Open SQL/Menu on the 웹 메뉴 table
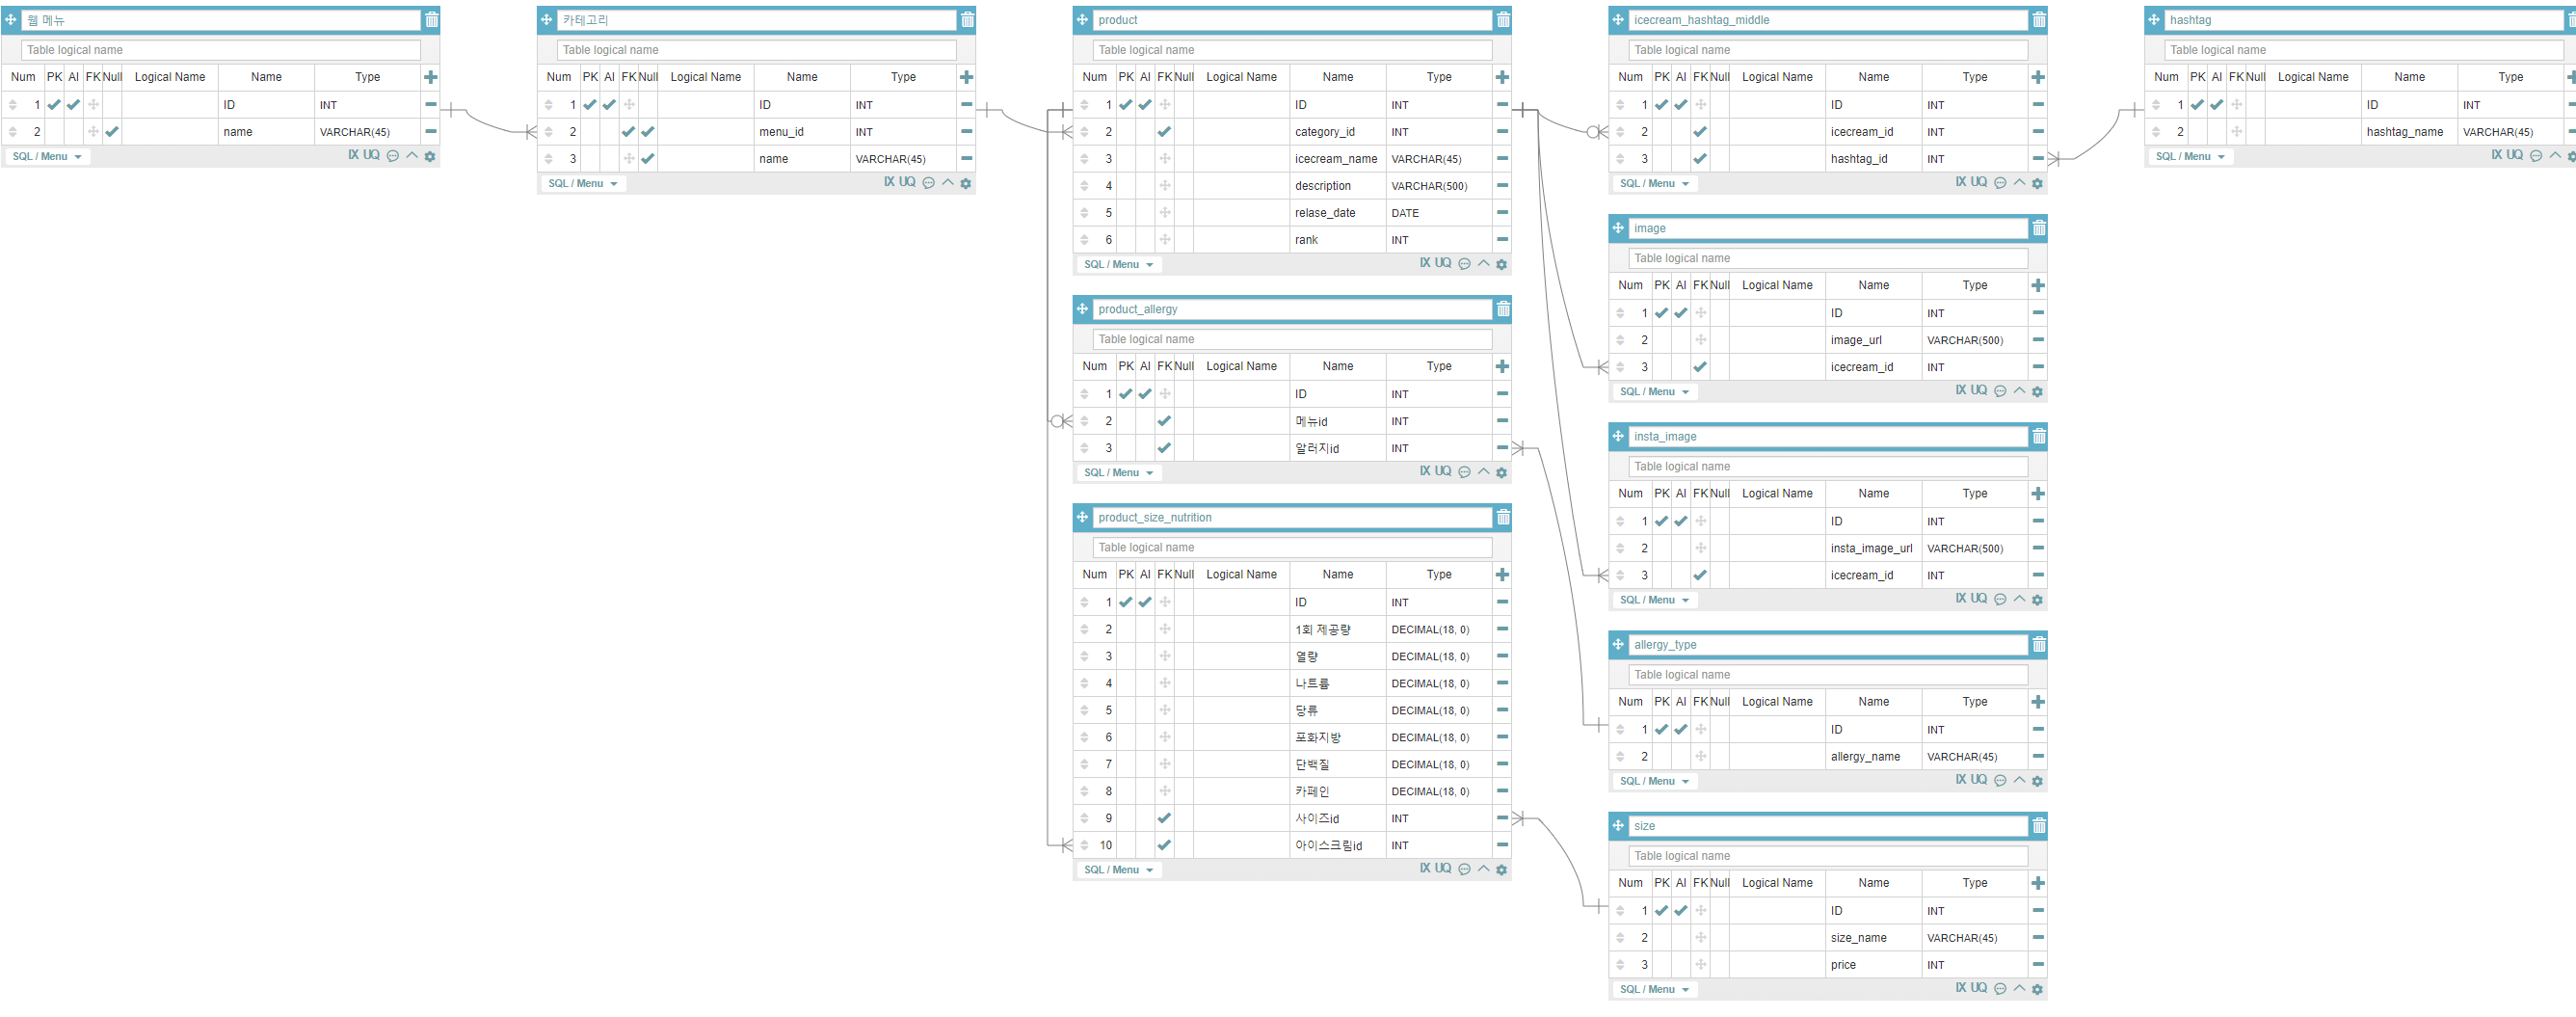 coord(46,156)
